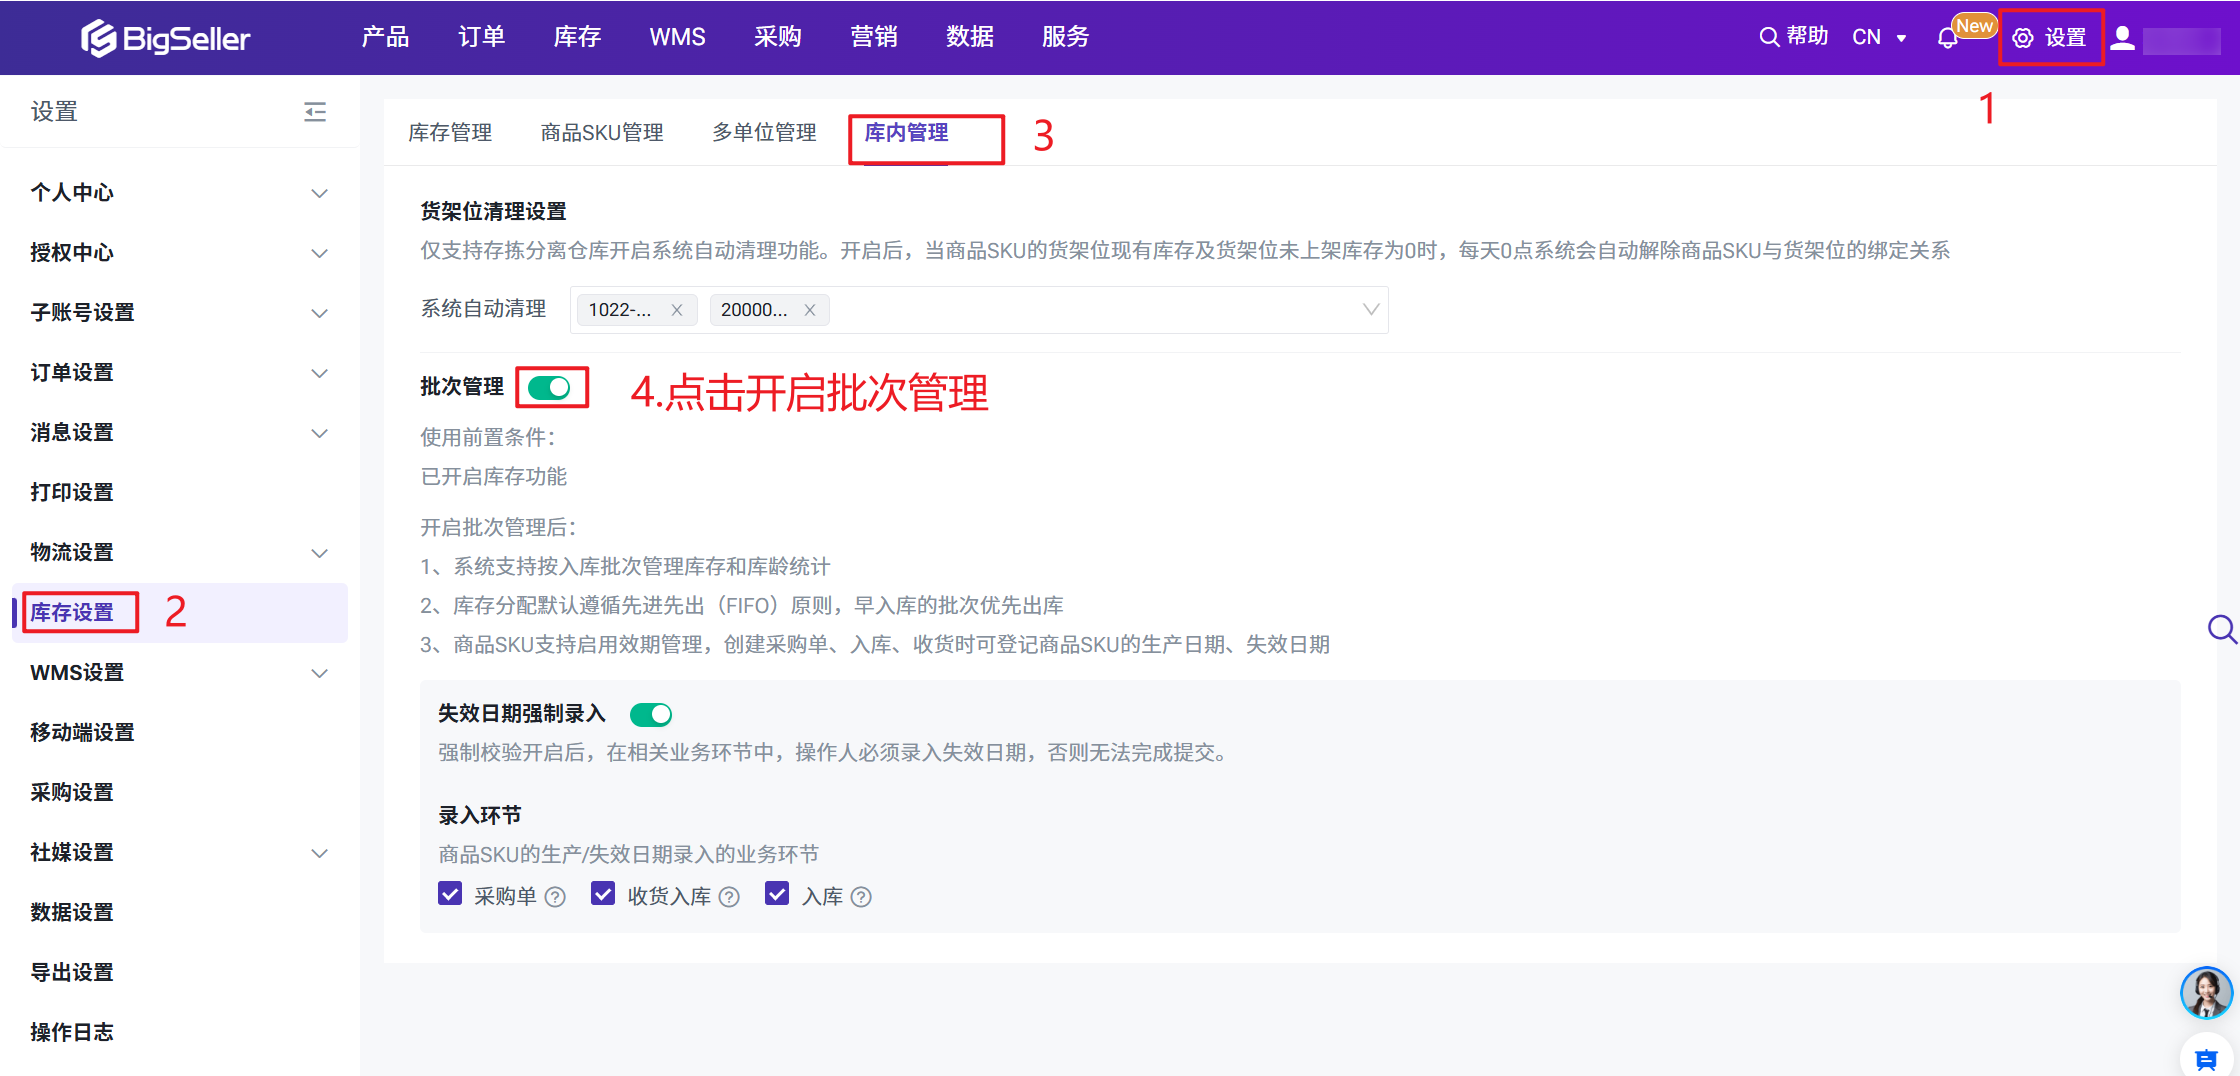
Task: Disable the 失效日期强制录入 switch
Action: click(x=651, y=714)
